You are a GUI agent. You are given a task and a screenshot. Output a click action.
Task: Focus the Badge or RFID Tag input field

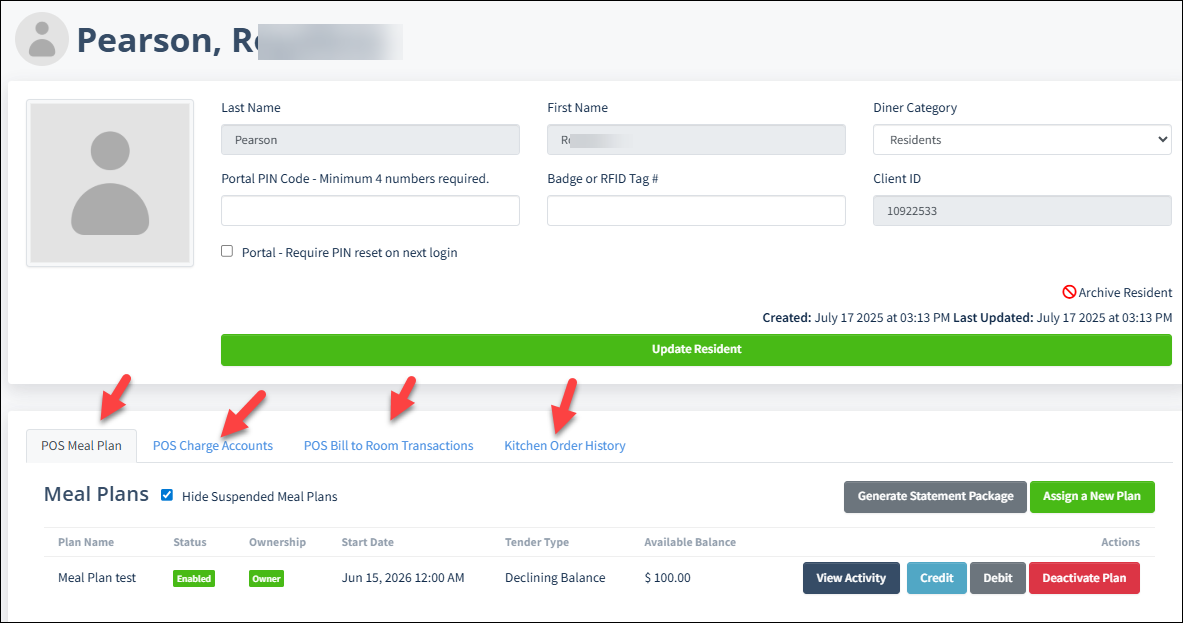[696, 210]
